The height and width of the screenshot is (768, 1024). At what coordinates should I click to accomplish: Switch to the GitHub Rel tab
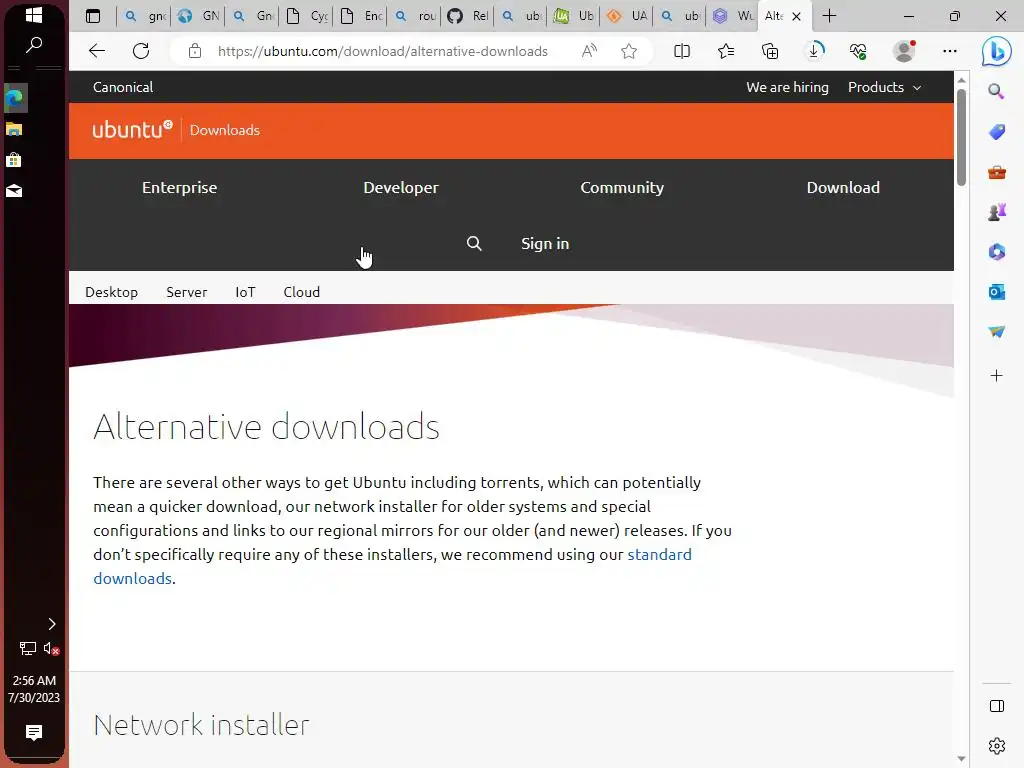pos(468,16)
